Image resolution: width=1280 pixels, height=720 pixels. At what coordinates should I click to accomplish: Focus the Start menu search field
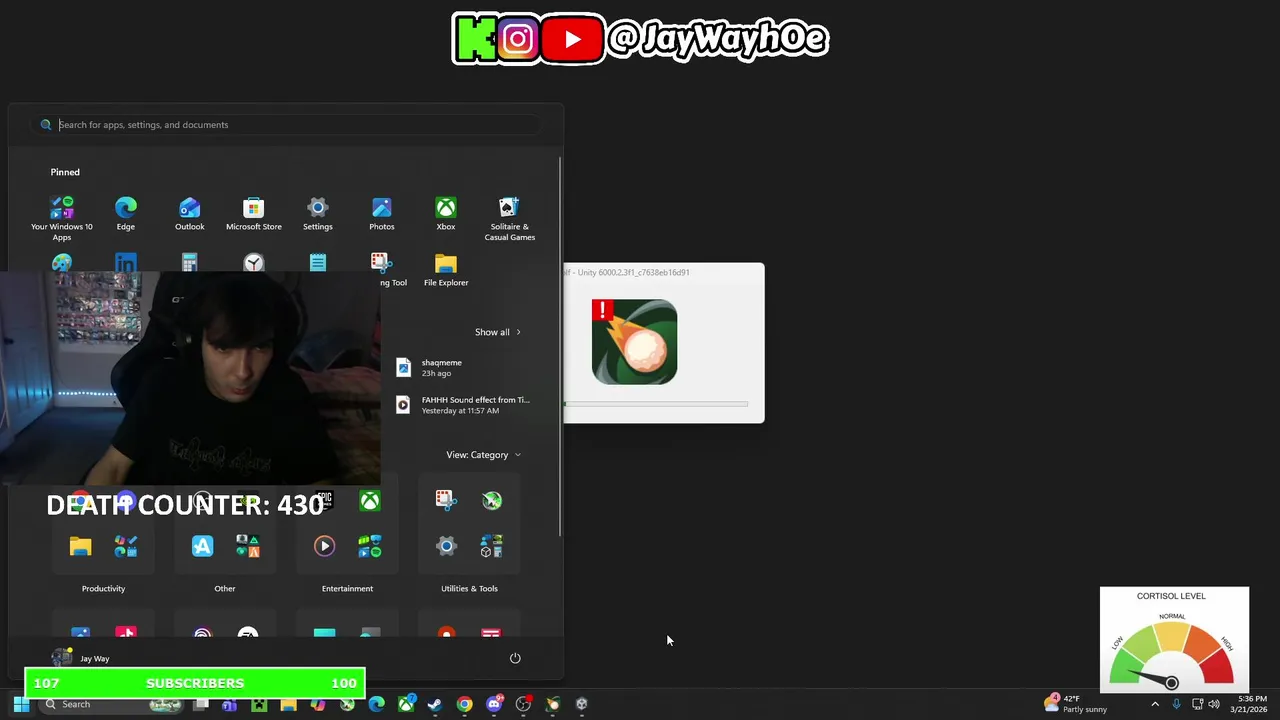click(x=287, y=125)
